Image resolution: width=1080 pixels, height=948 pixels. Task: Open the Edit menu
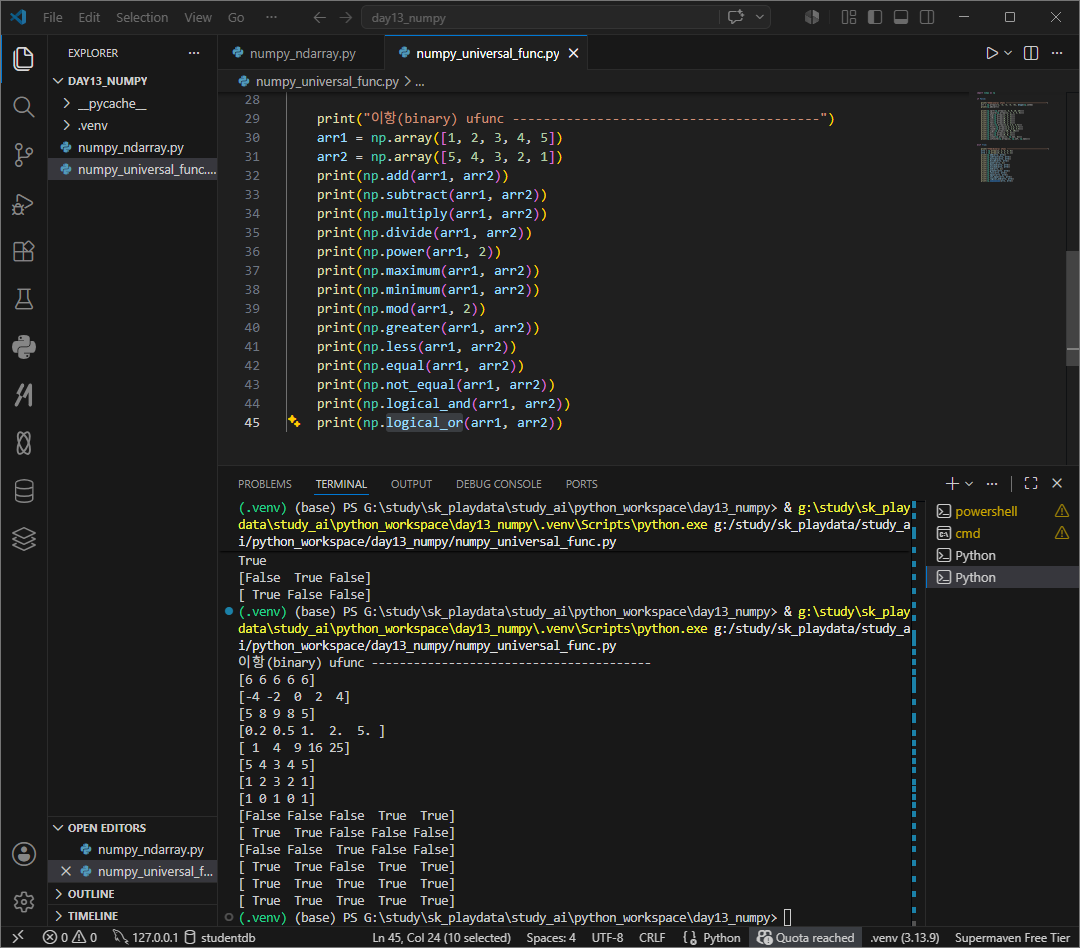89,17
